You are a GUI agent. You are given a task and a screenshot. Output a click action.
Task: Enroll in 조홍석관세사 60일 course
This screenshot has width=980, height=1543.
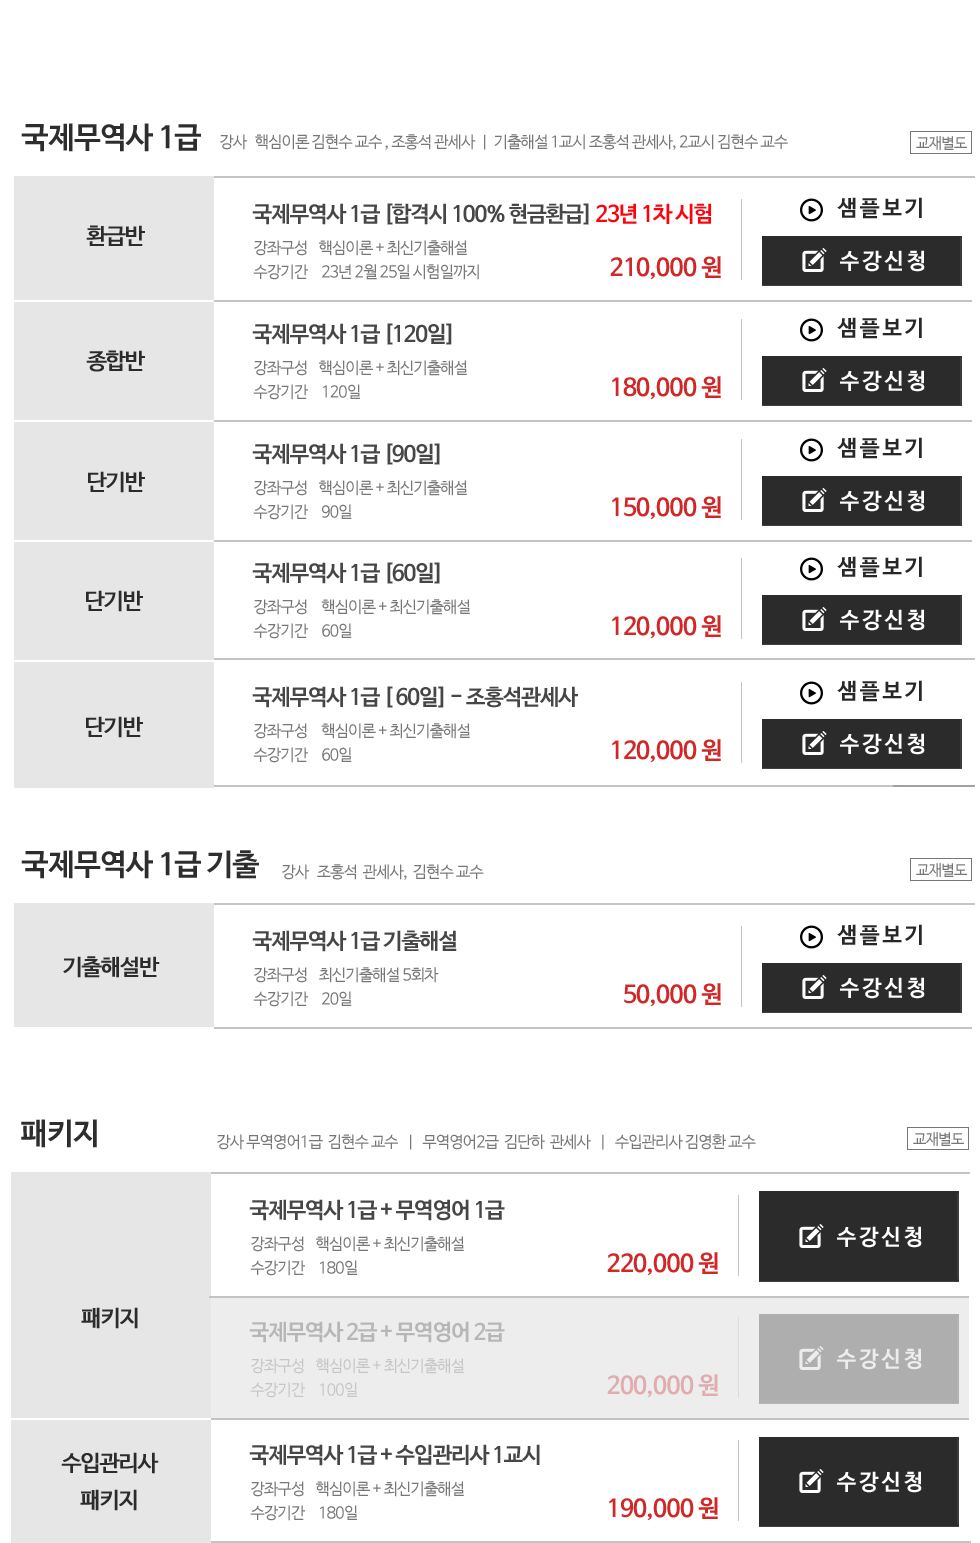click(x=862, y=744)
